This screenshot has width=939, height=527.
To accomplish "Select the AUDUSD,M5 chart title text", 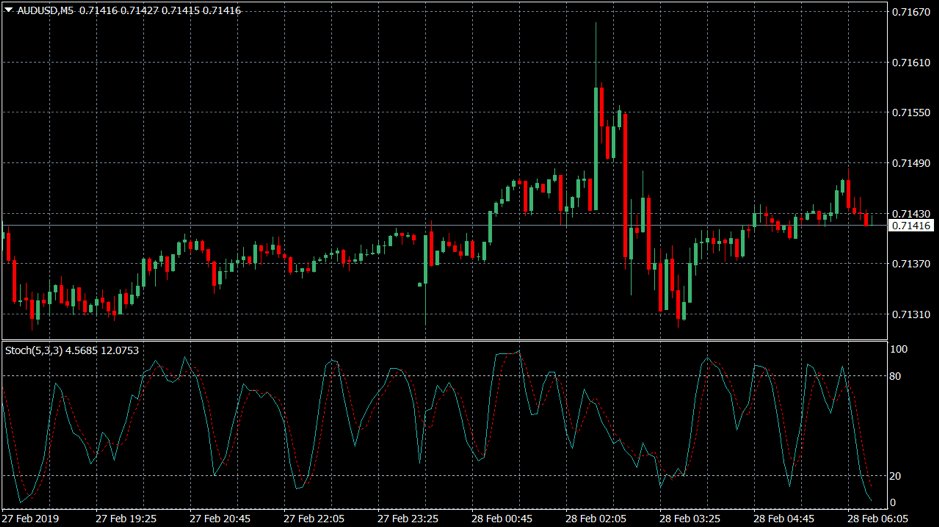I will (46, 10).
